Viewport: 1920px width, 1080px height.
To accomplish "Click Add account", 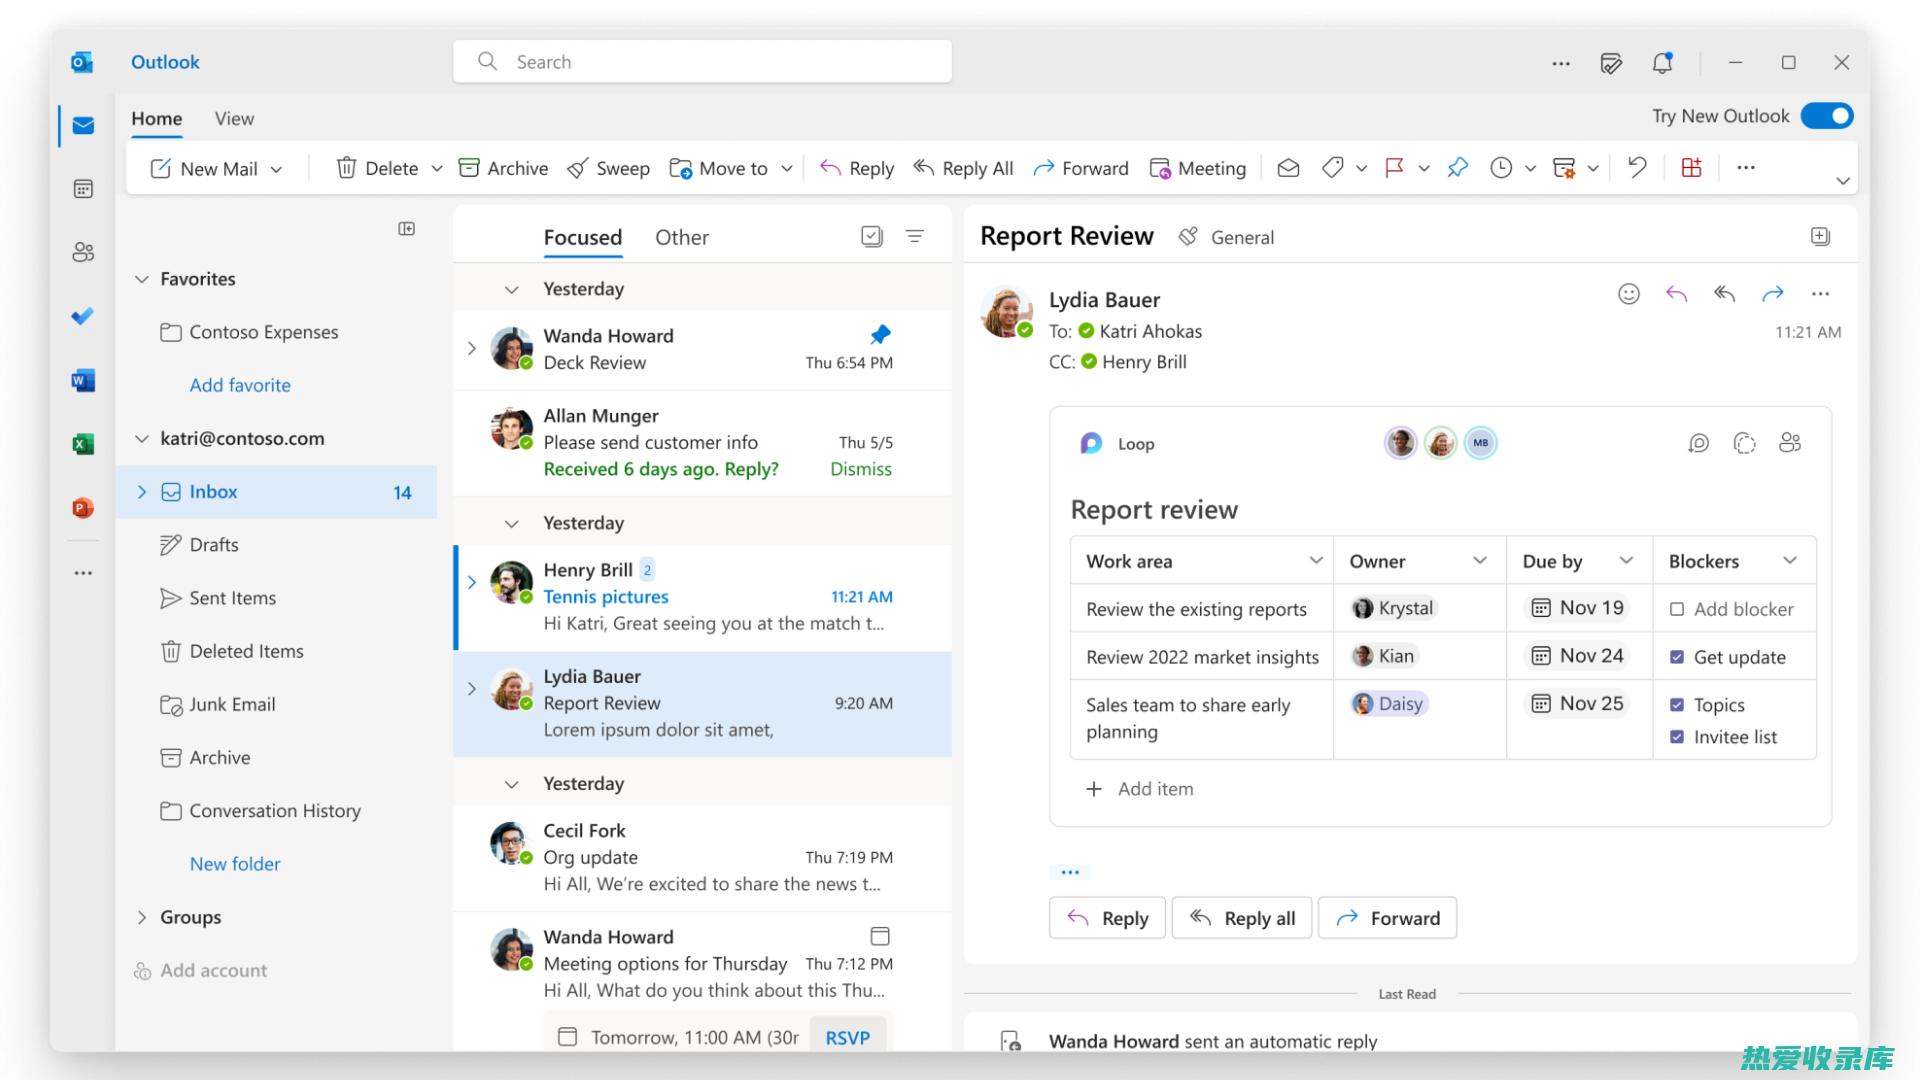I will pos(200,970).
